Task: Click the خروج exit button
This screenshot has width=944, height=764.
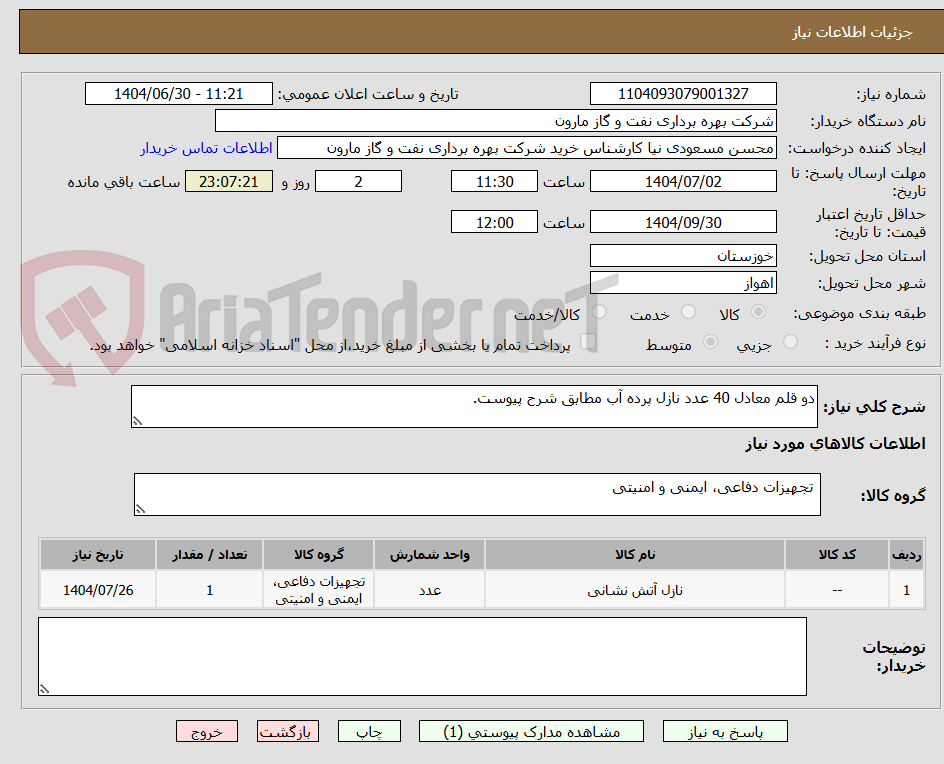Action: coord(207,731)
